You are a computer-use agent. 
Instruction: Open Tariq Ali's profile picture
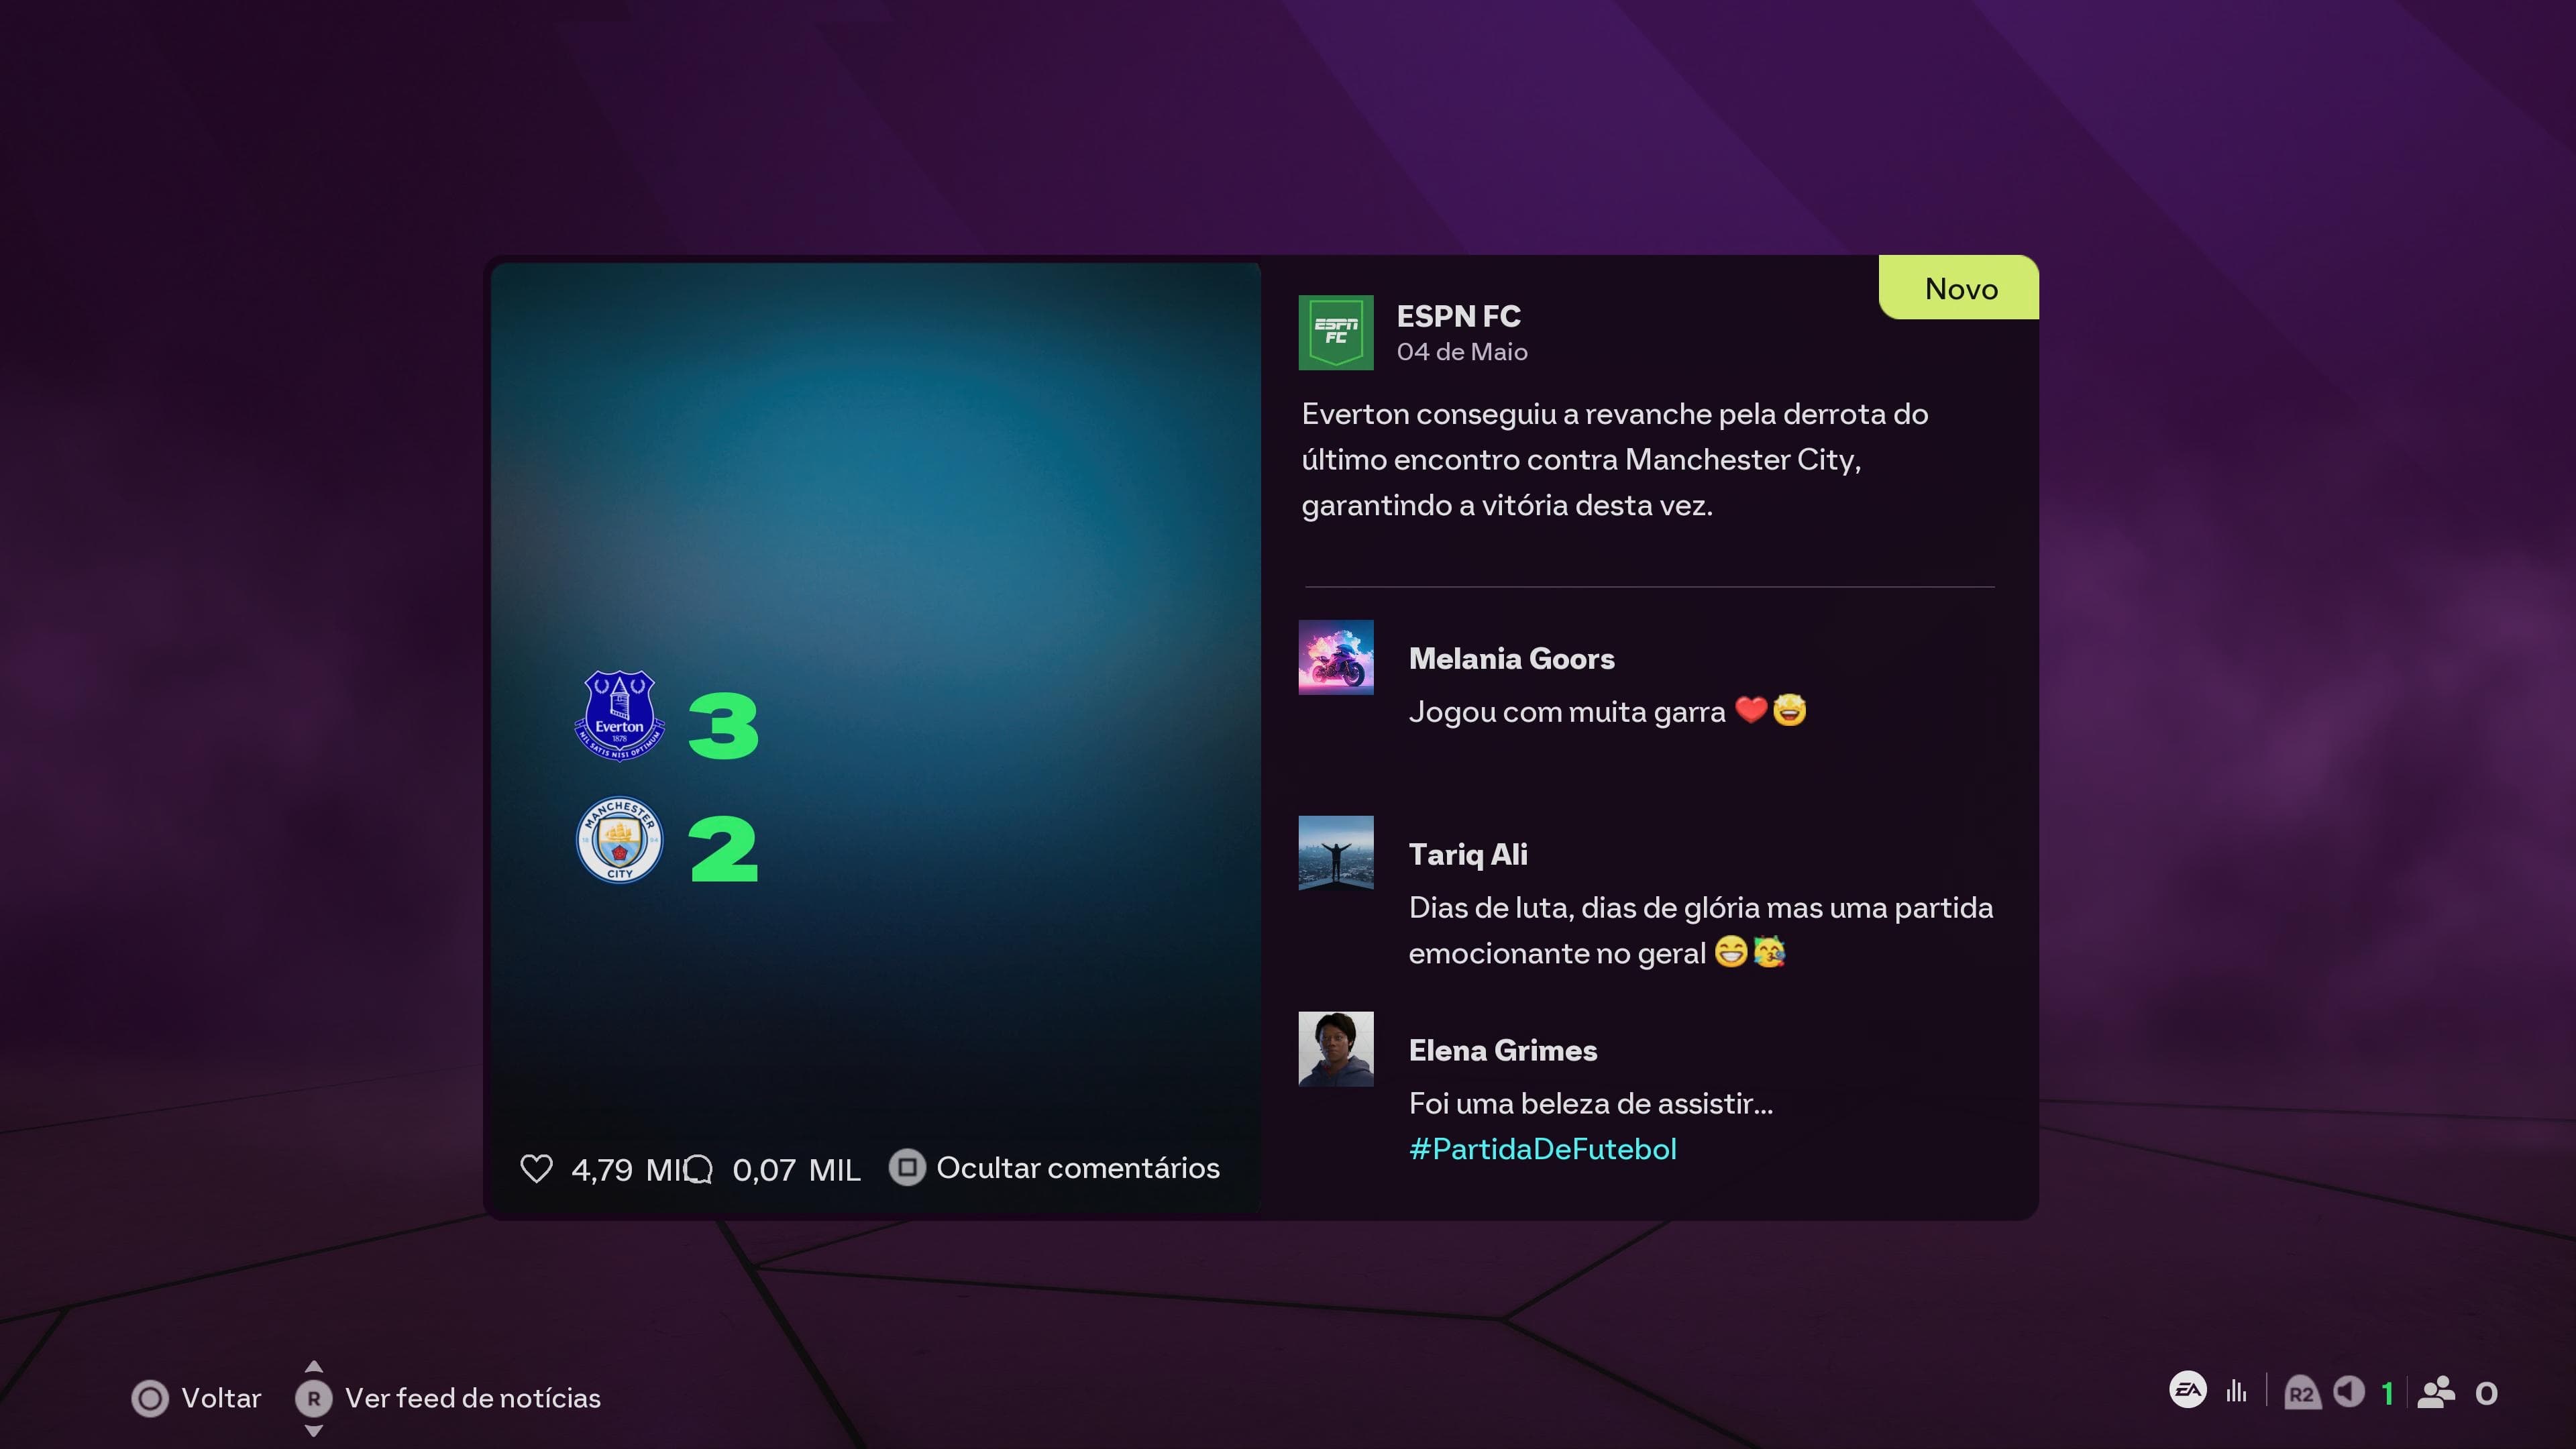pos(1335,853)
